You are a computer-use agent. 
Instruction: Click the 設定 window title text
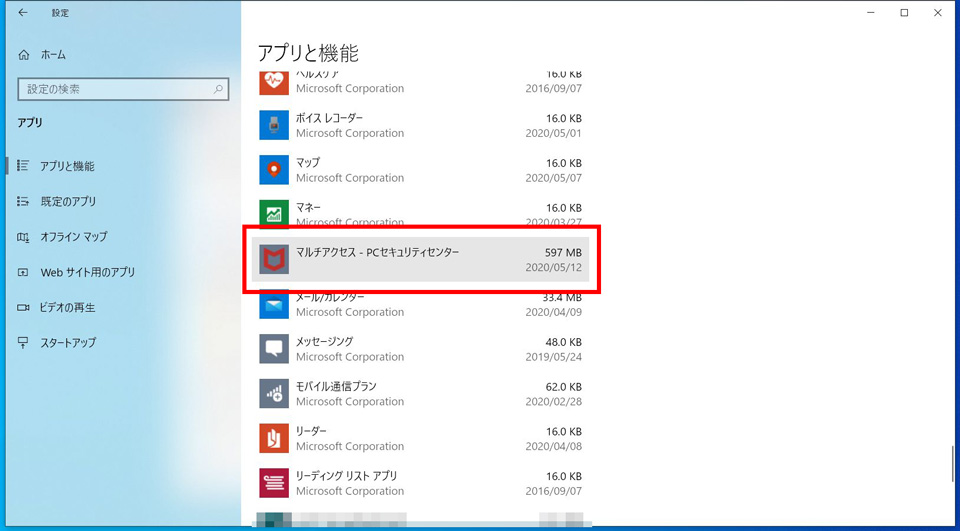coord(60,13)
